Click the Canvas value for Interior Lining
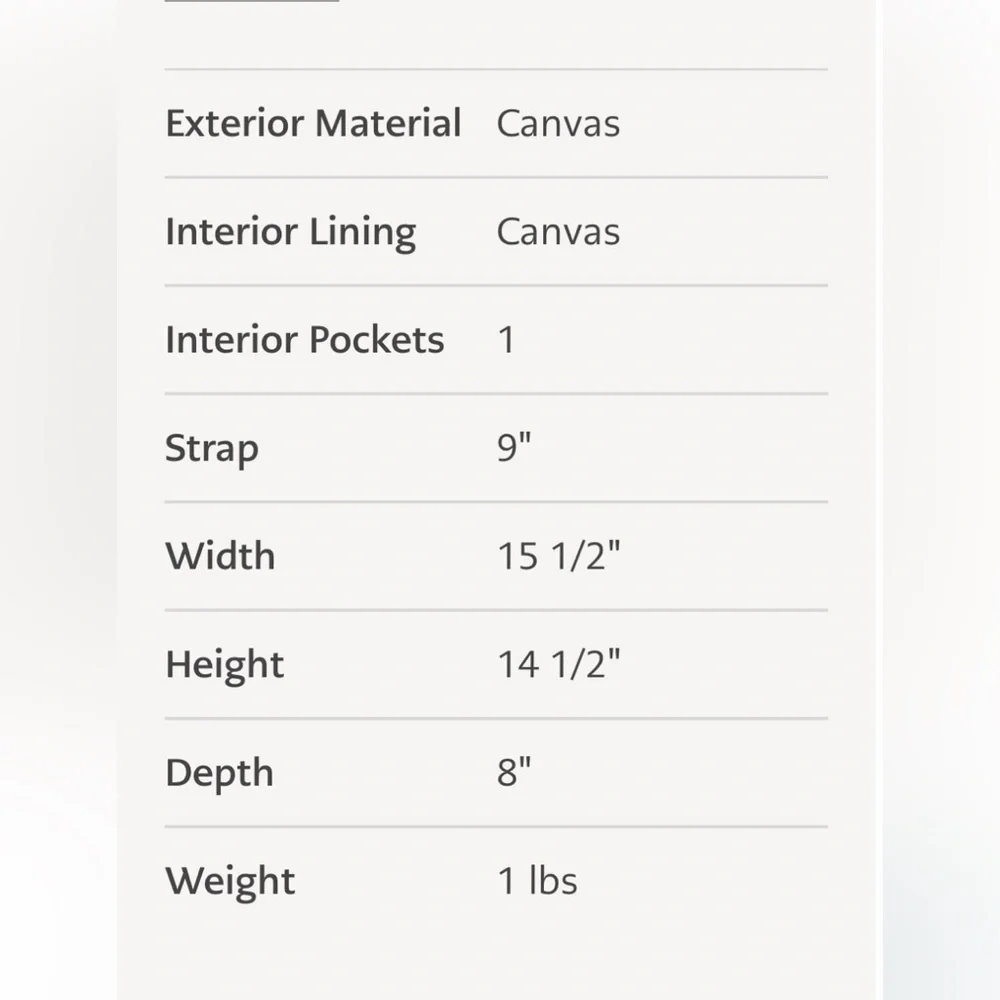The image size is (1000, 1000). [x=558, y=232]
